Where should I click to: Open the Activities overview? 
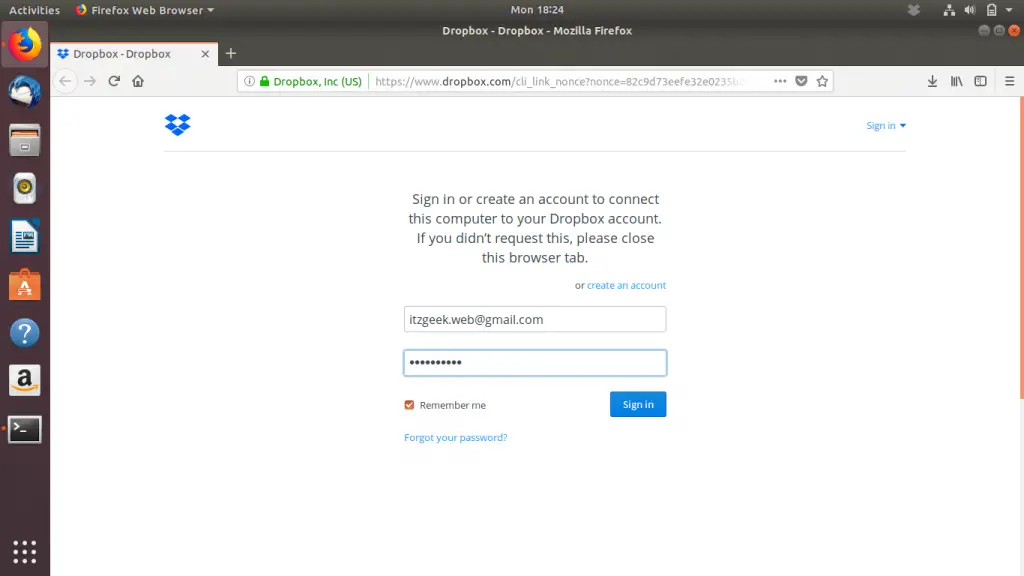point(34,10)
